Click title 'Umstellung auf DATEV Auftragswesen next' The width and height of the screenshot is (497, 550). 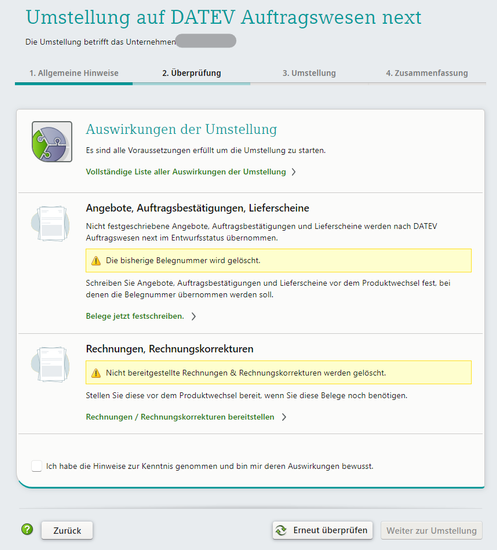(223, 18)
